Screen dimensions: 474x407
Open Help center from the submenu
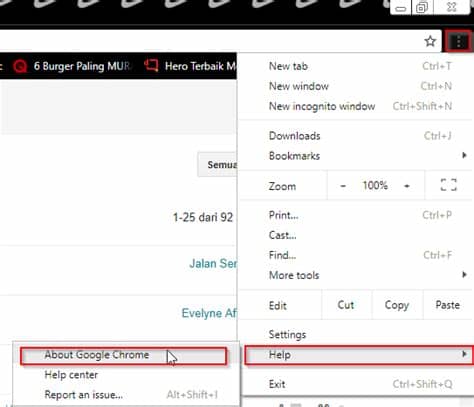(126, 375)
